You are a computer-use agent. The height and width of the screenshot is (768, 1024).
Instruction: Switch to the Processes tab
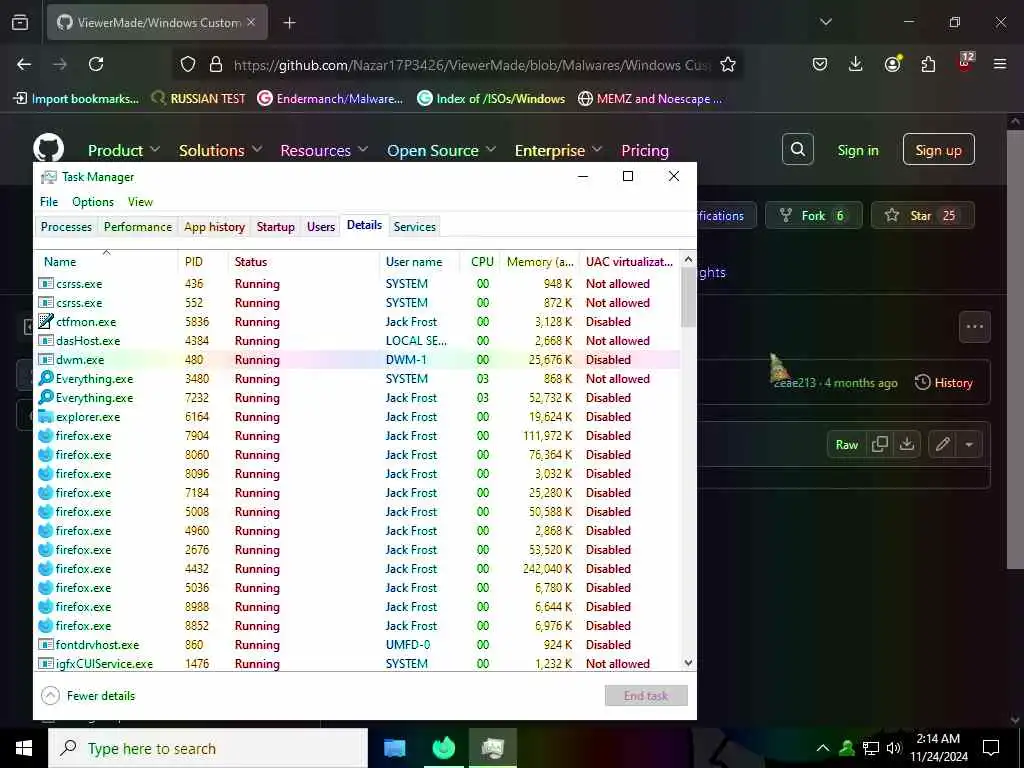tap(66, 227)
